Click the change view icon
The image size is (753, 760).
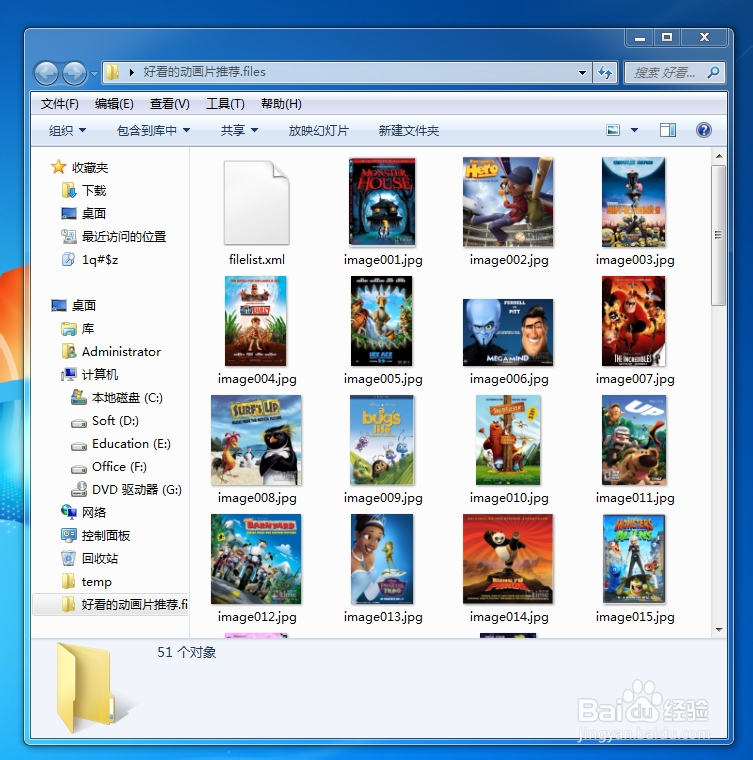pos(613,130)
